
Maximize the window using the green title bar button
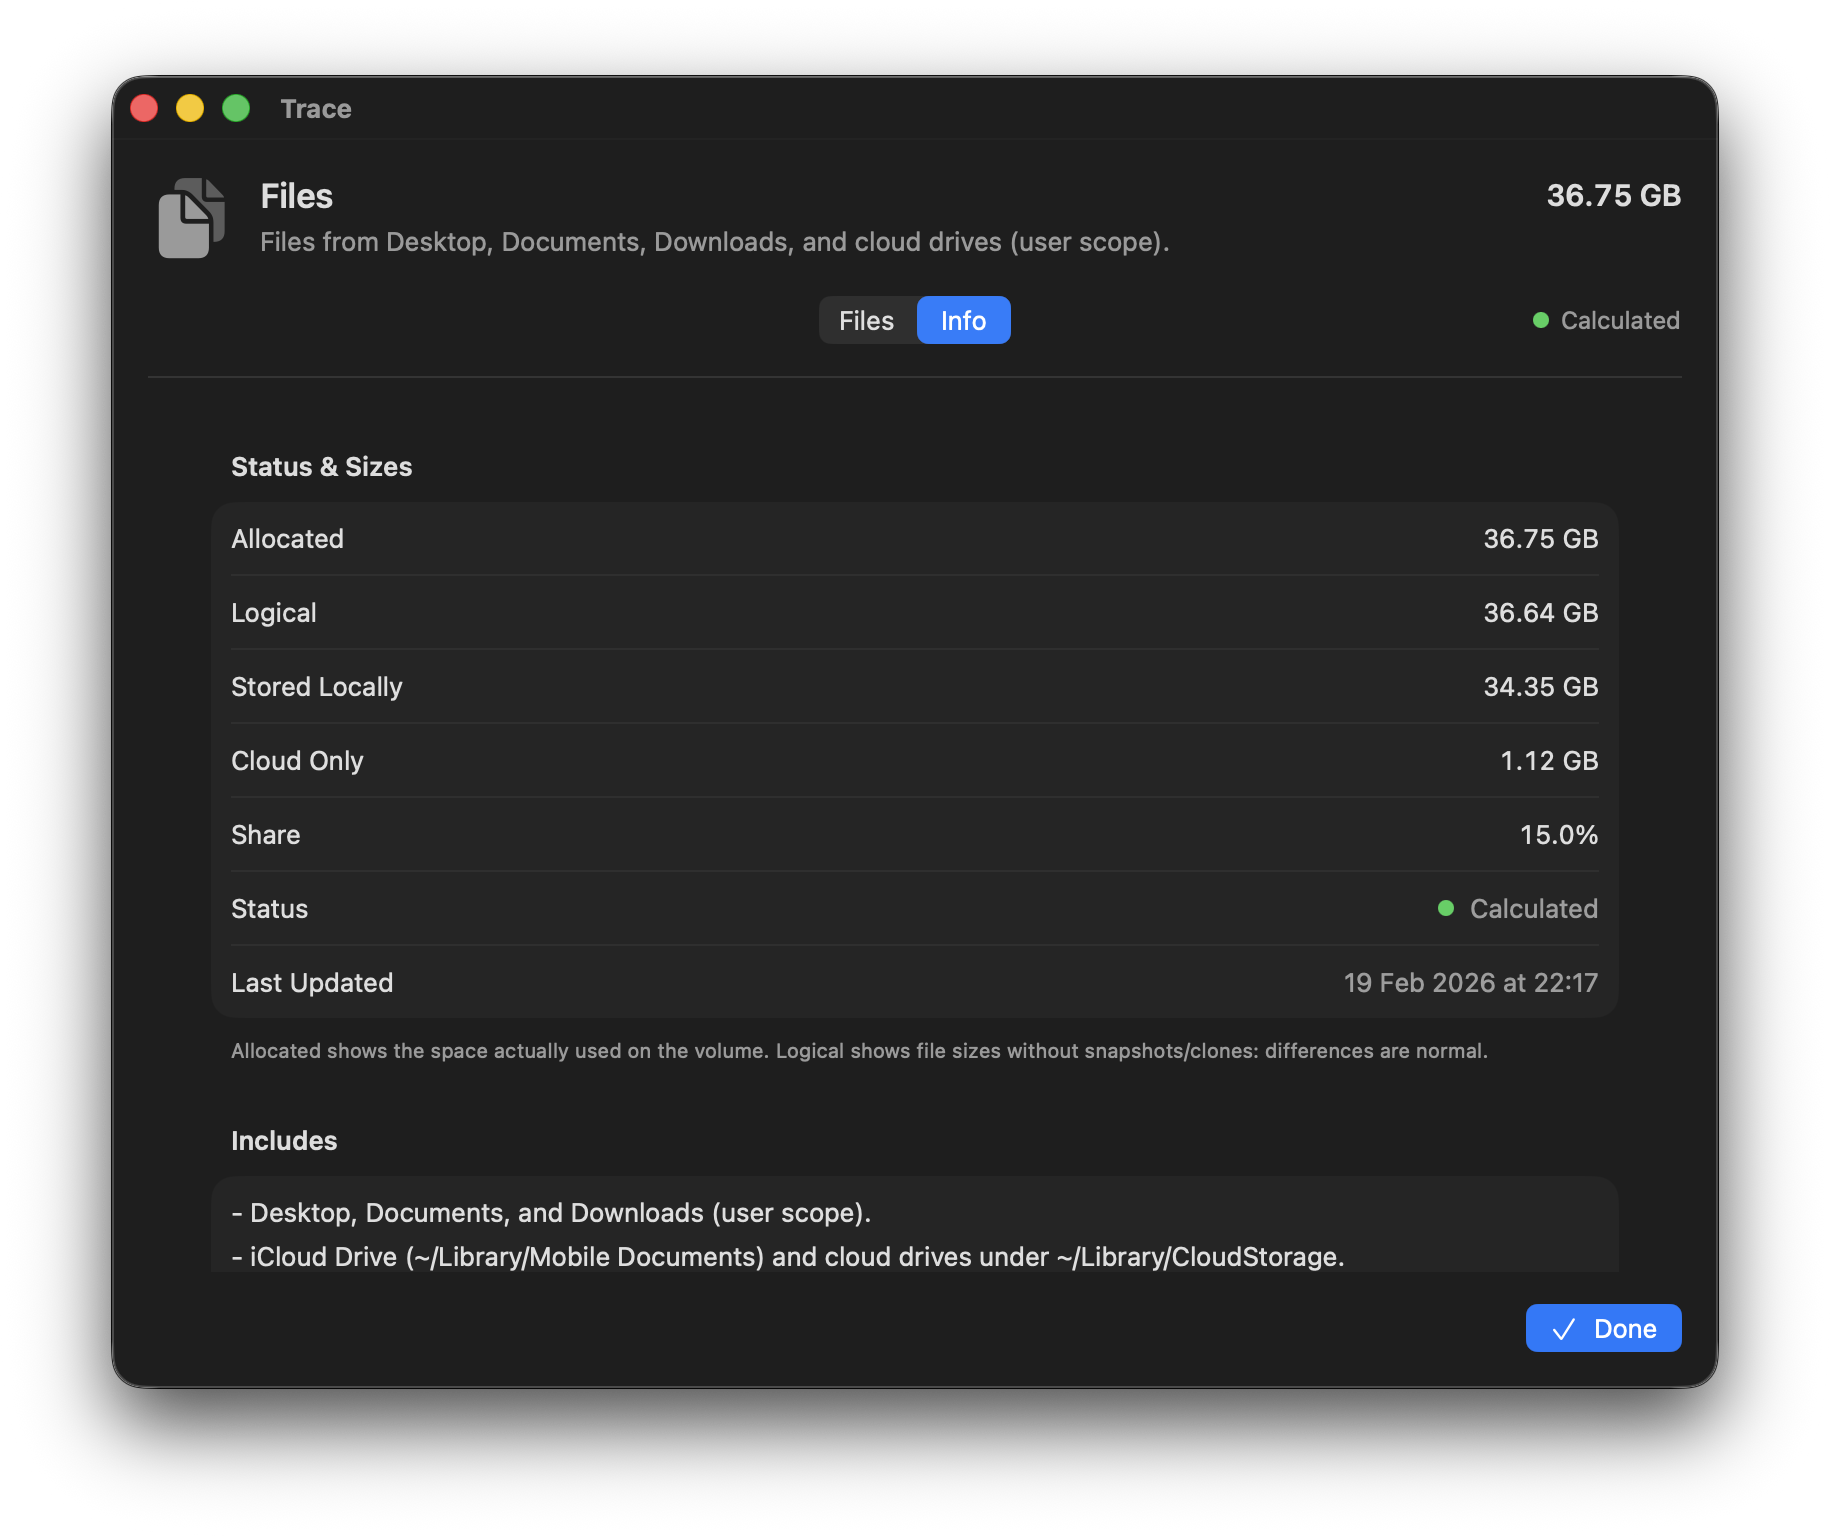[x=236, y=108]
